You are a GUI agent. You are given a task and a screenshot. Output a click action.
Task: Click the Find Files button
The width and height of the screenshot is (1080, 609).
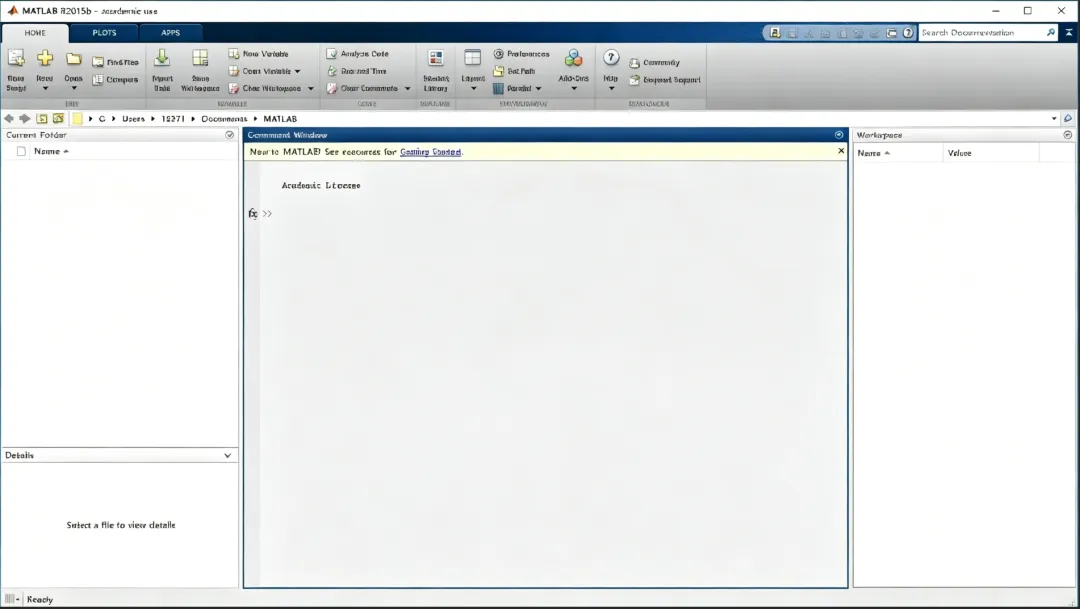coord(115,62)
